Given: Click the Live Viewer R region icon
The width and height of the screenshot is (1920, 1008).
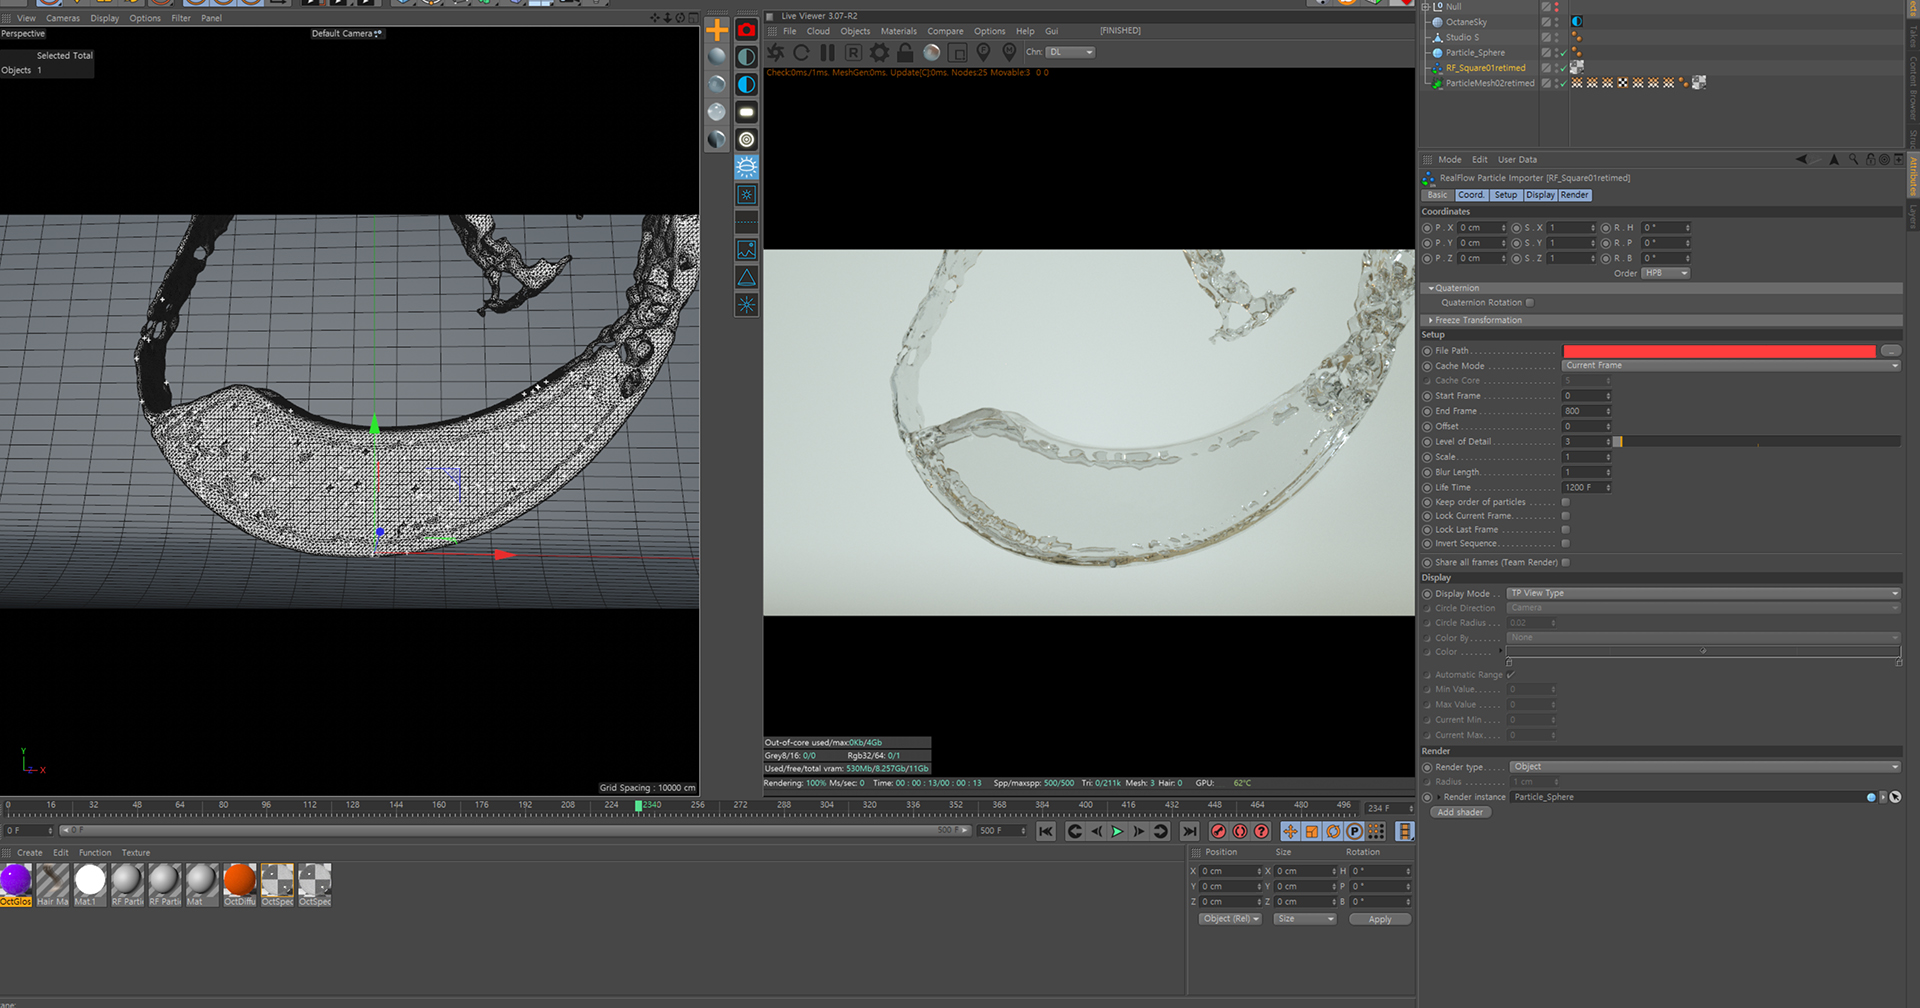Looking at the screenshot, I should pos(853,52).
